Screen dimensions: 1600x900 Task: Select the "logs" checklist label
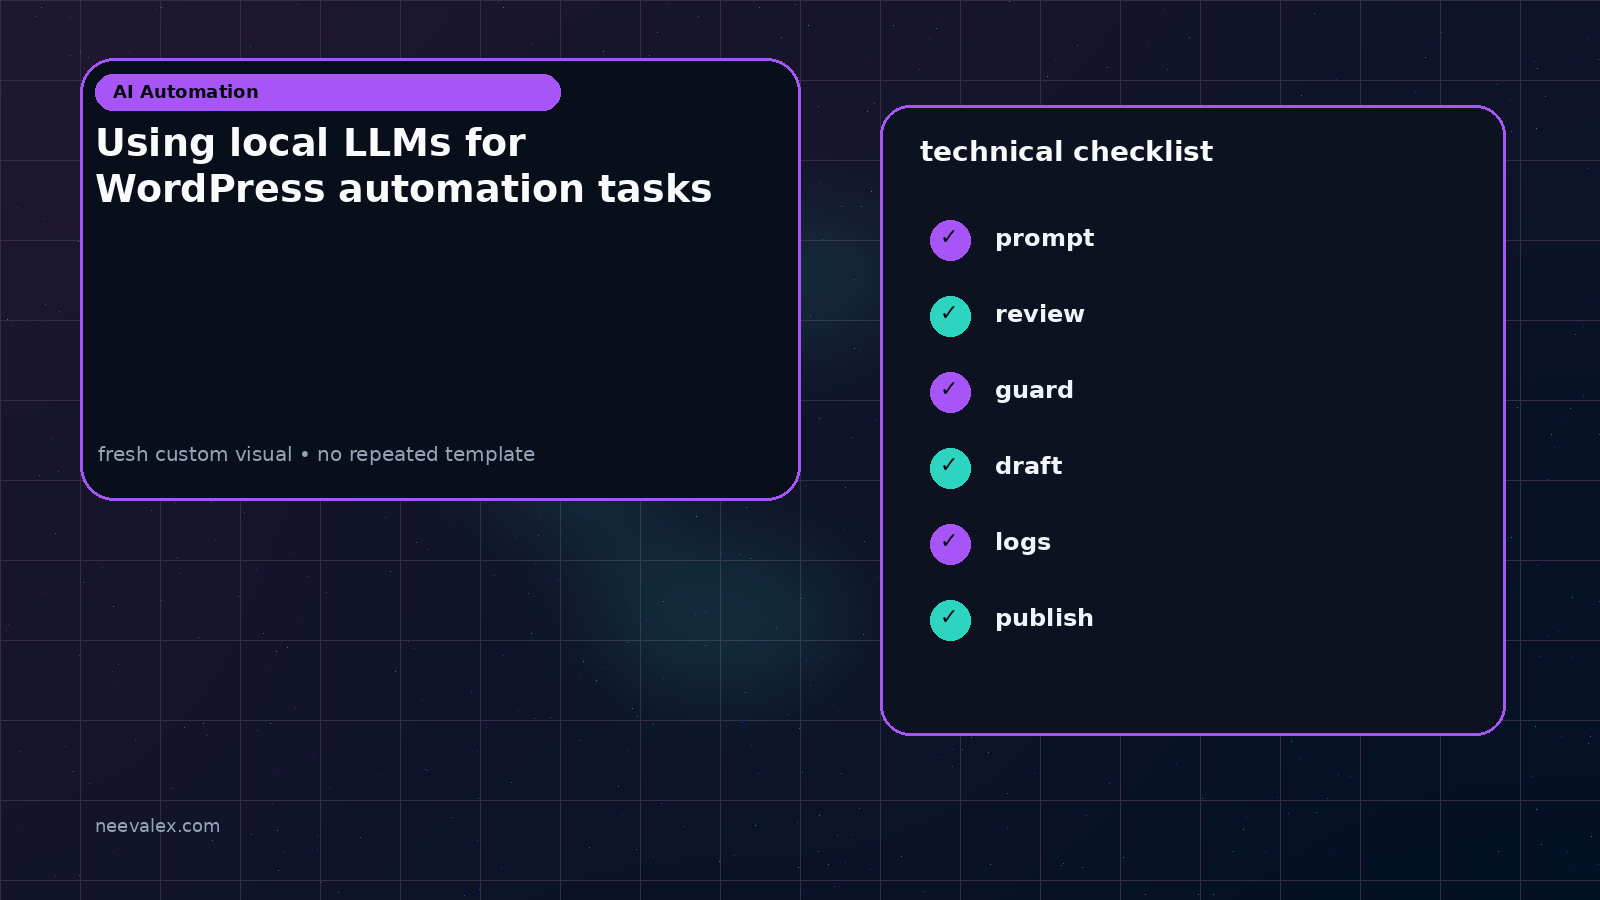point(1022,543)
